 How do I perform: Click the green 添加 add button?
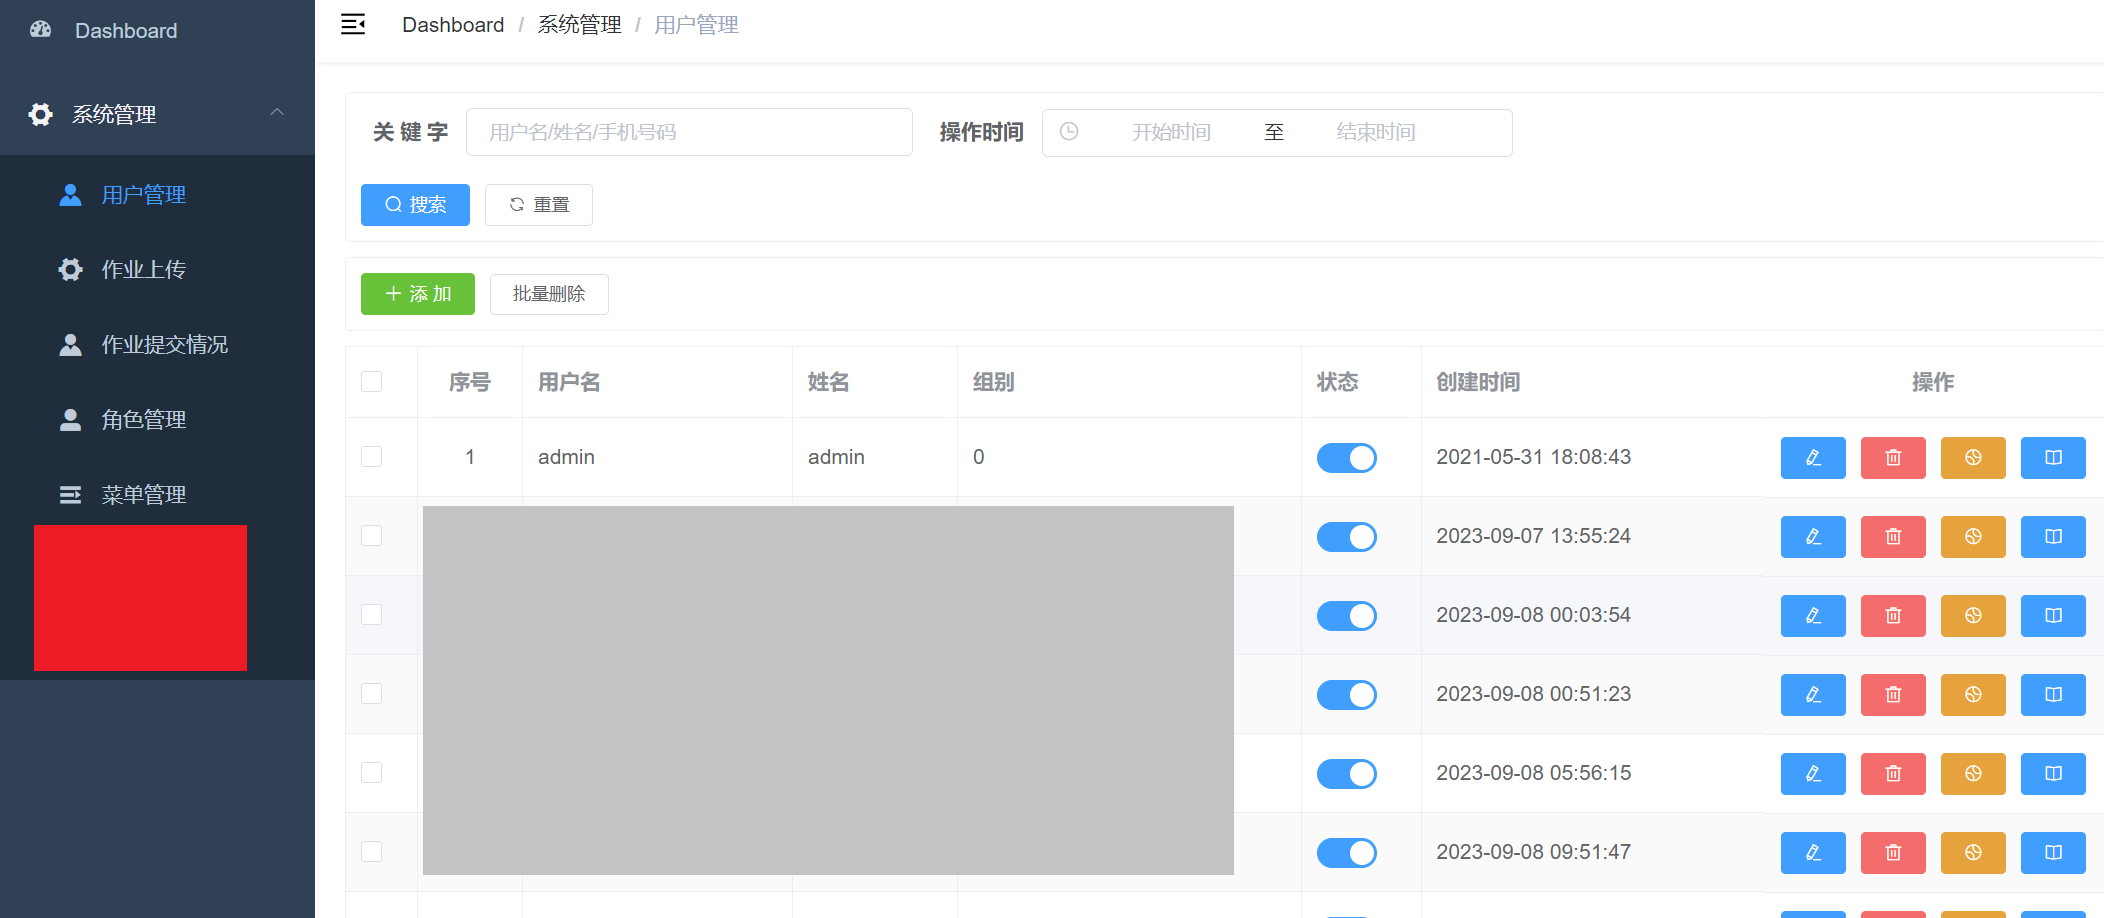click(417, 294)
